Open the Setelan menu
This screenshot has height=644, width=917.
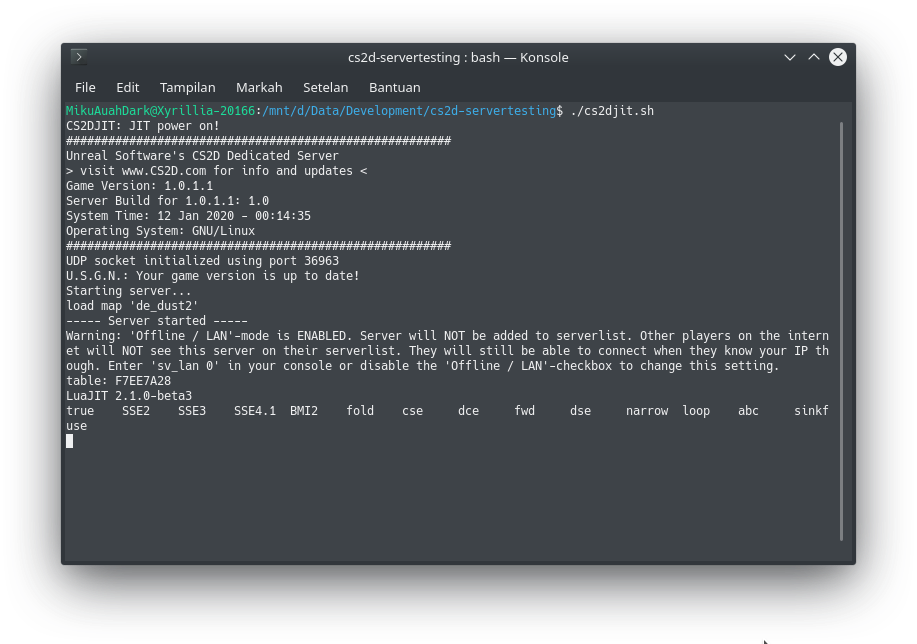point(325,87)
